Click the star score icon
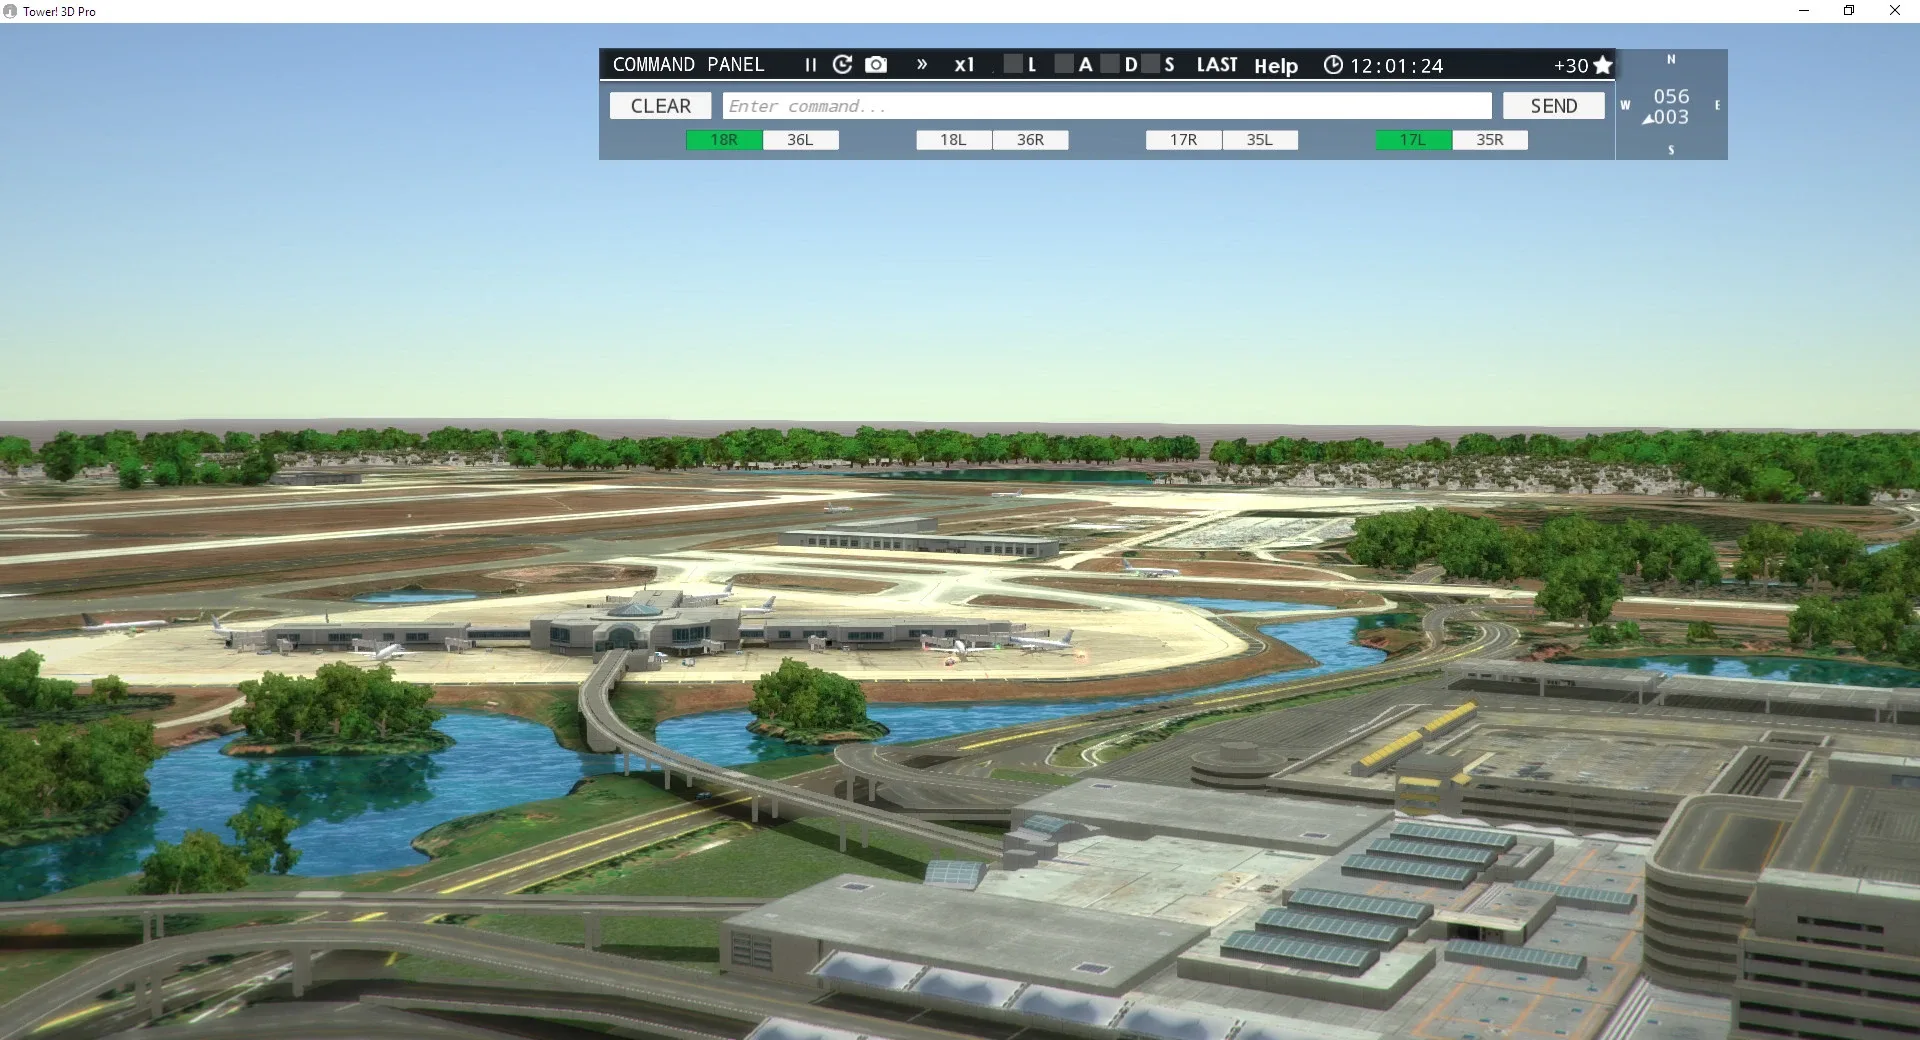1920x1040 pixels. (1603, 65)
